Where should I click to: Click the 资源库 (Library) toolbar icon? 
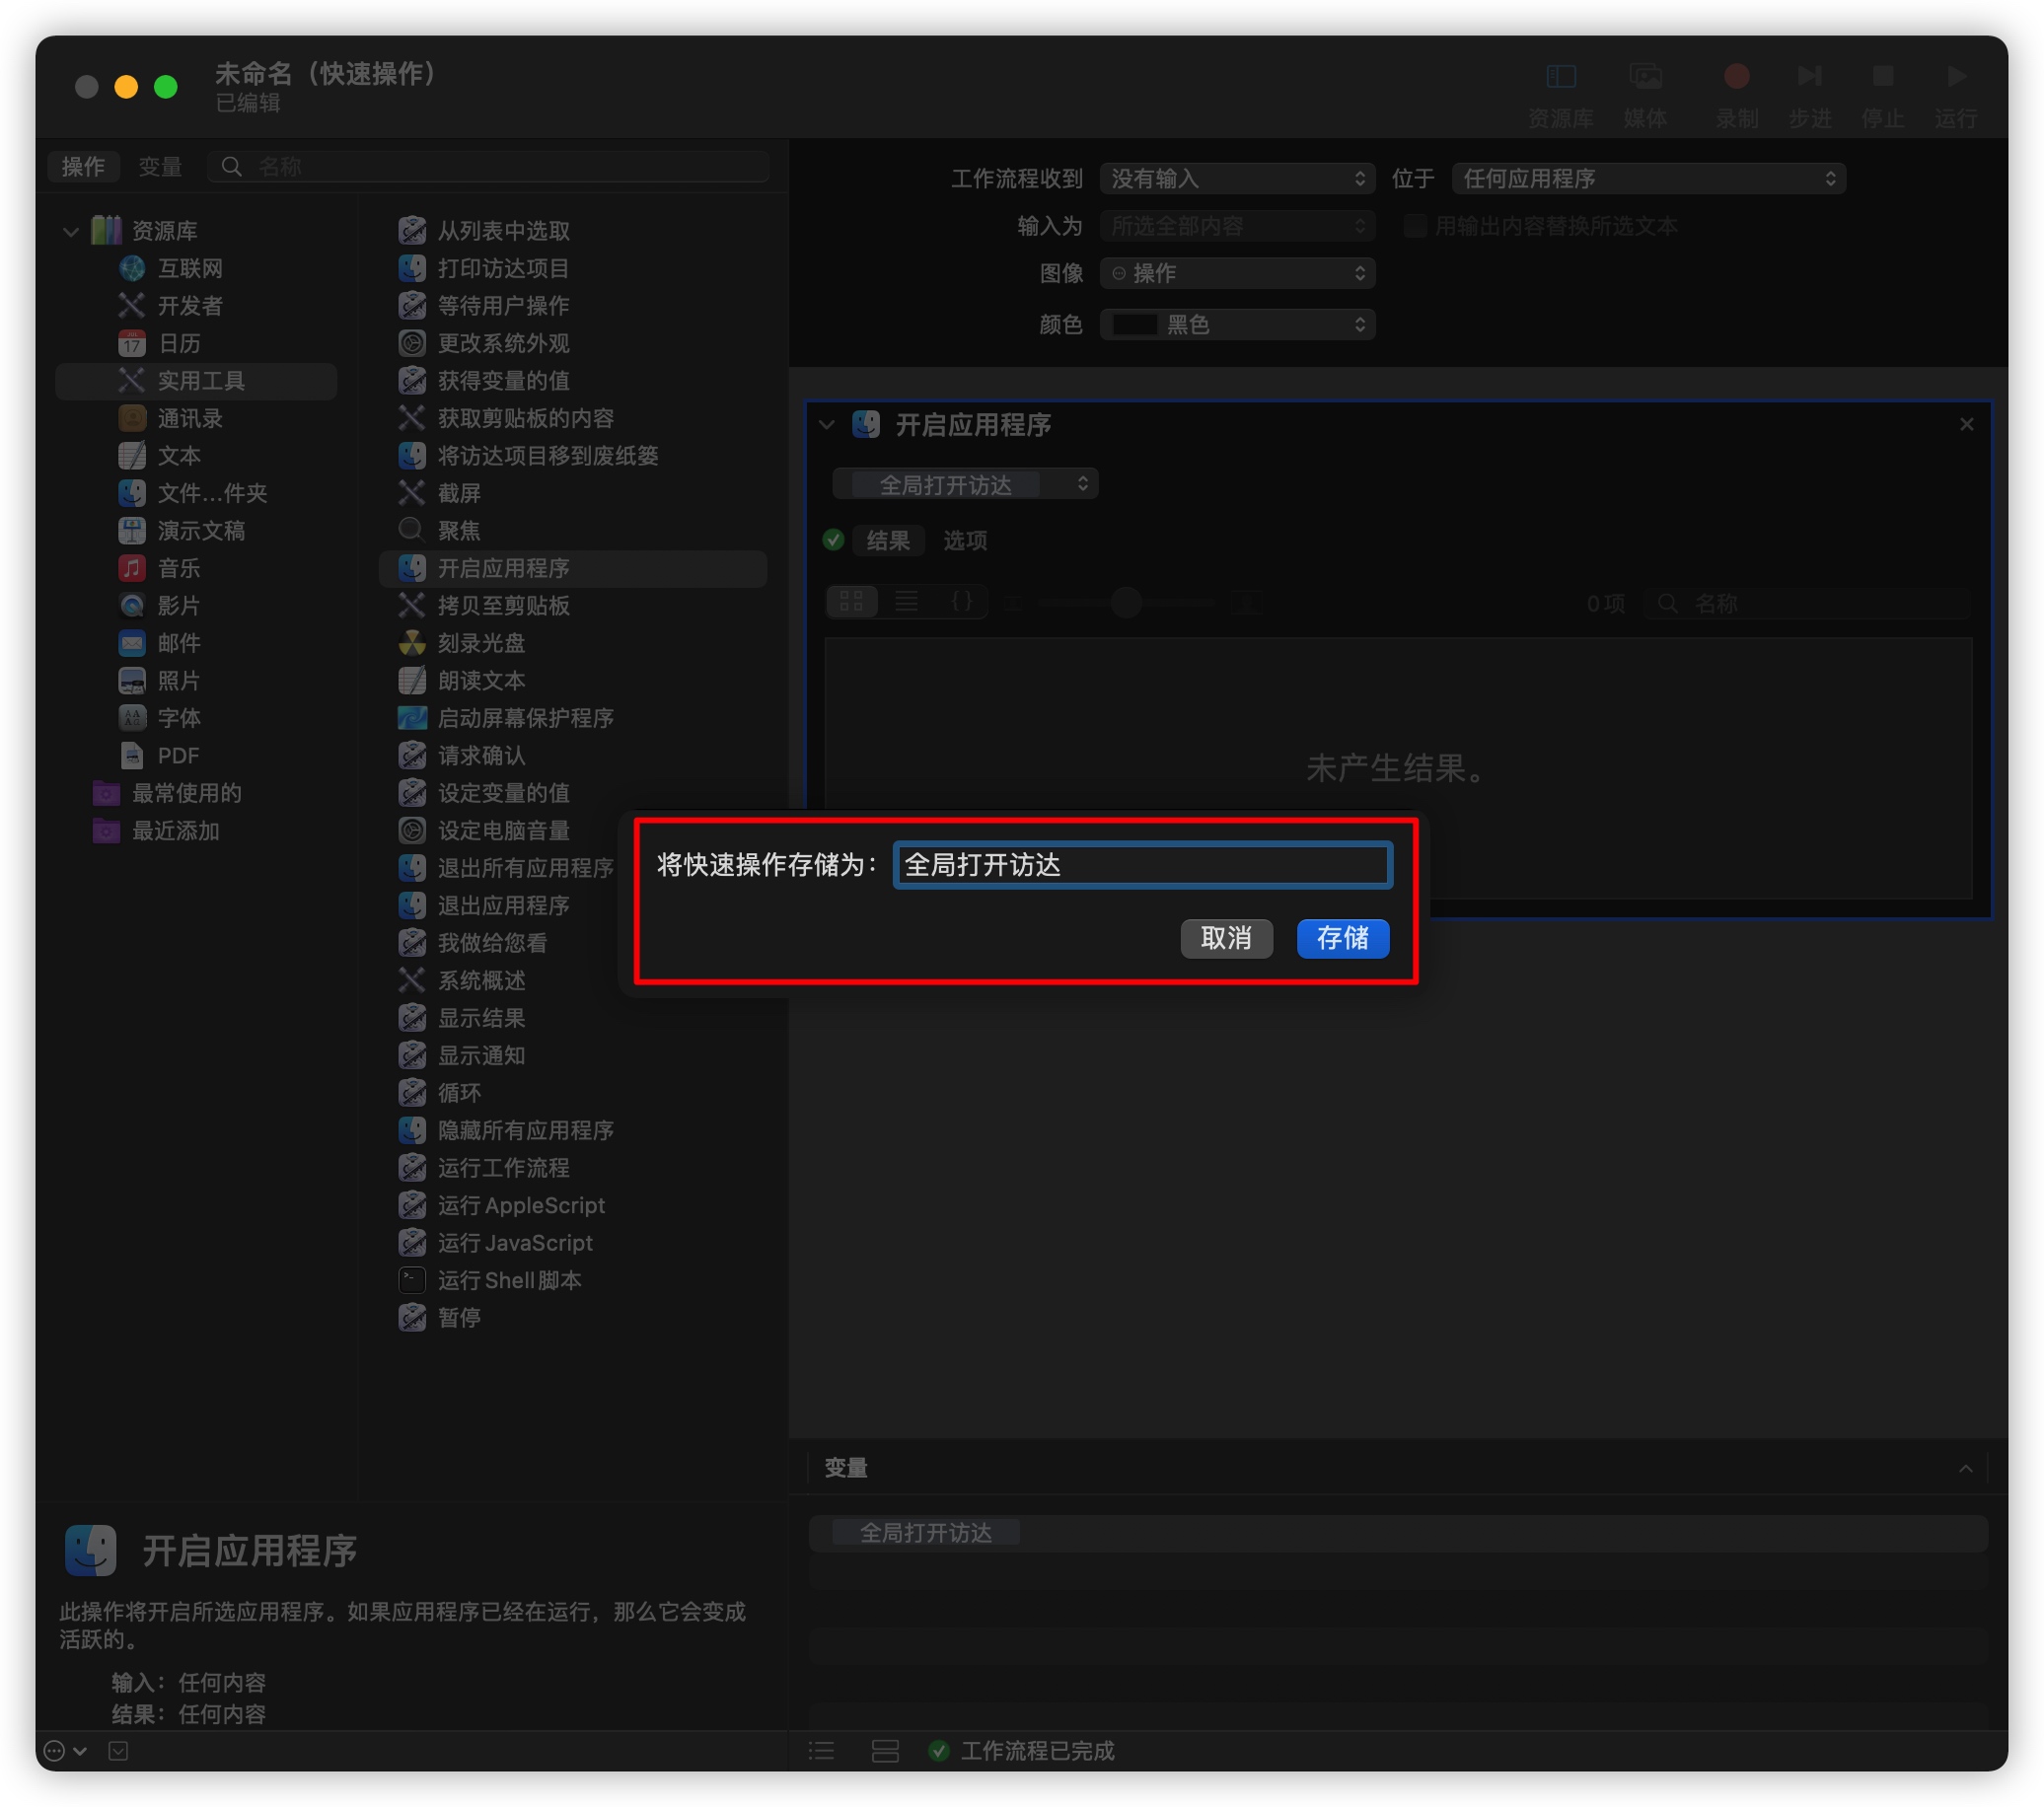[x=1560, y=77]
